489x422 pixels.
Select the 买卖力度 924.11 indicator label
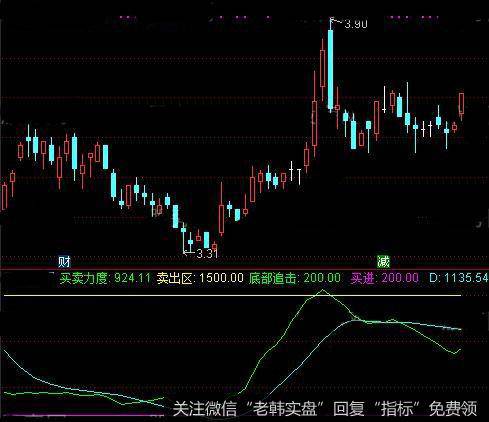pos(105,278)
